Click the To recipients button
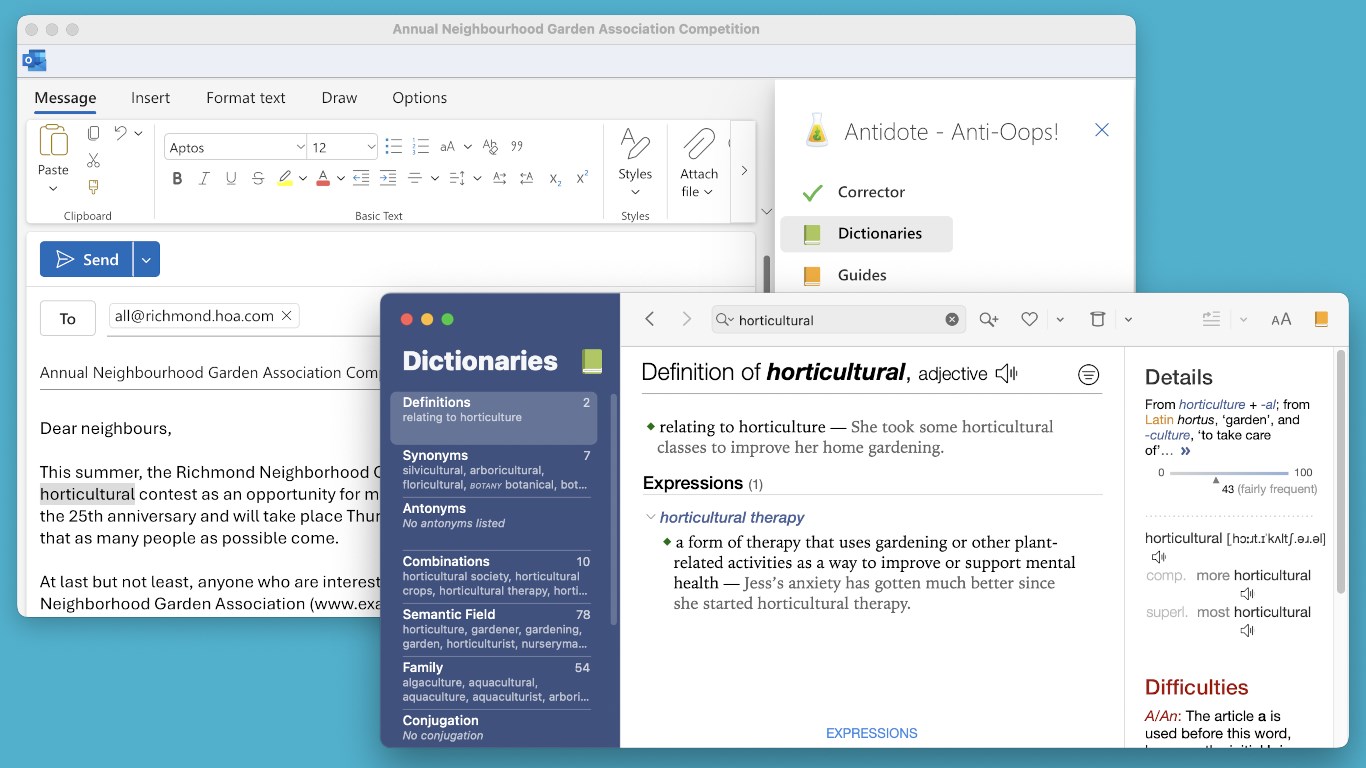This screenshot has height=768, width=1366. 67,319
